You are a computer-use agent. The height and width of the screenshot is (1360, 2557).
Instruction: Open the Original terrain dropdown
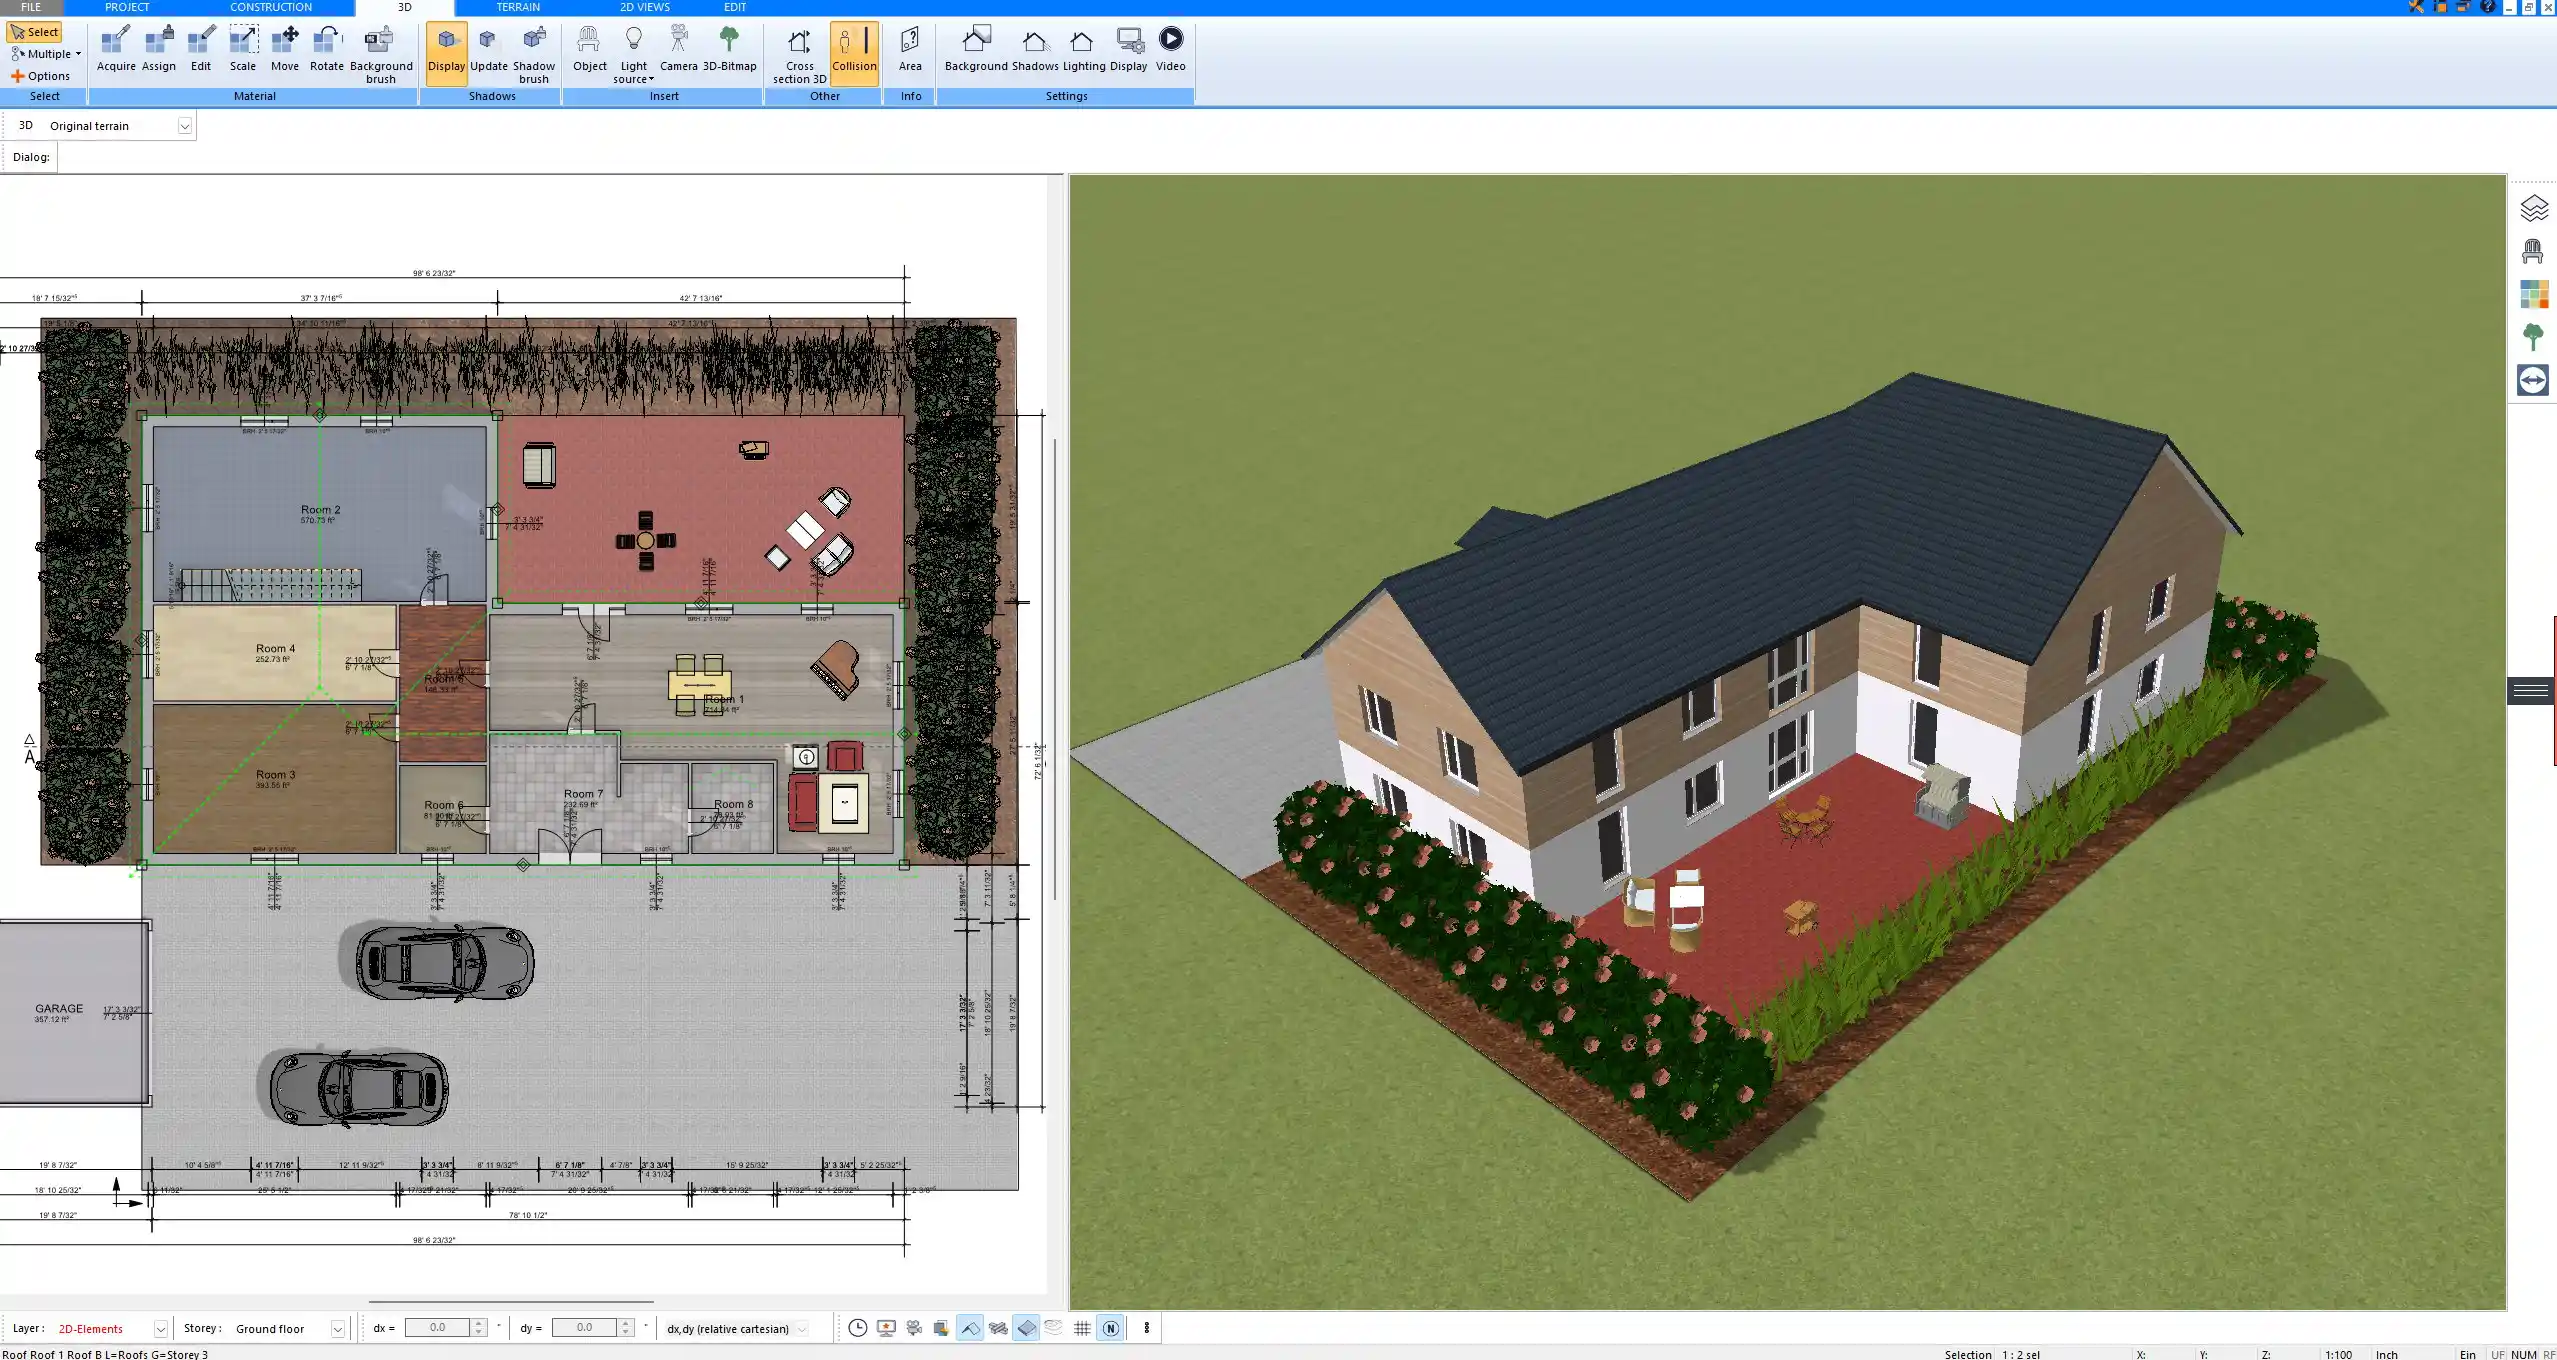[186, 125]
